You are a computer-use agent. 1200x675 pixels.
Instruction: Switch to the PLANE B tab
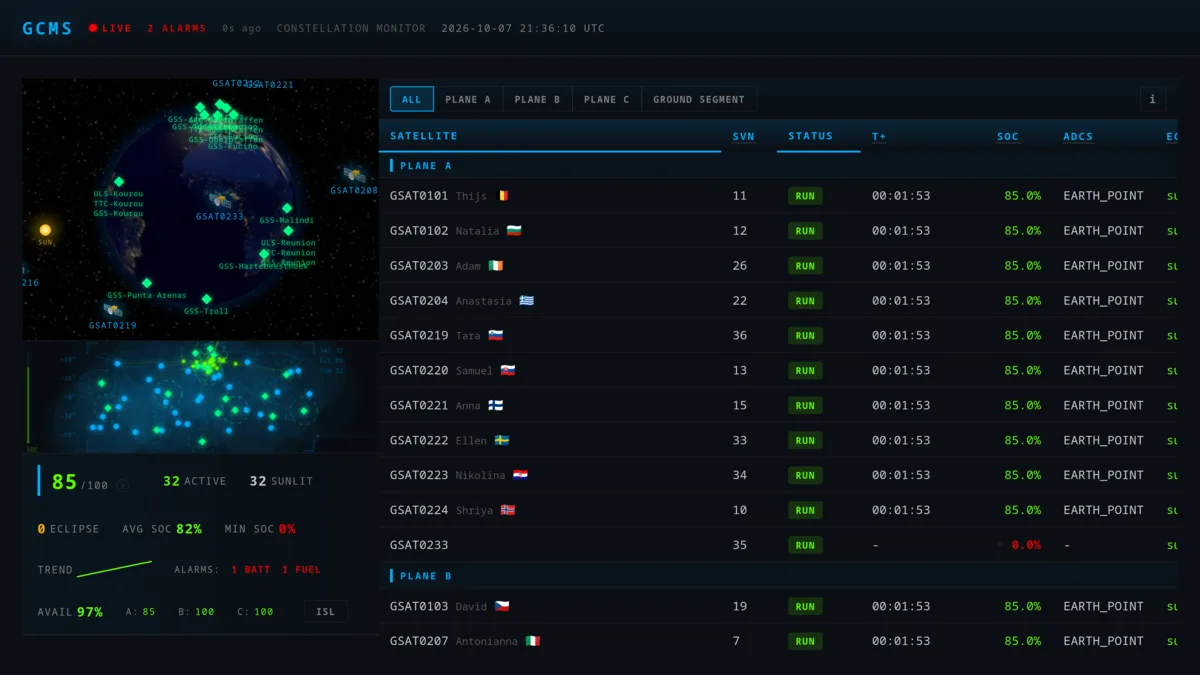click(x=538, y=99)
